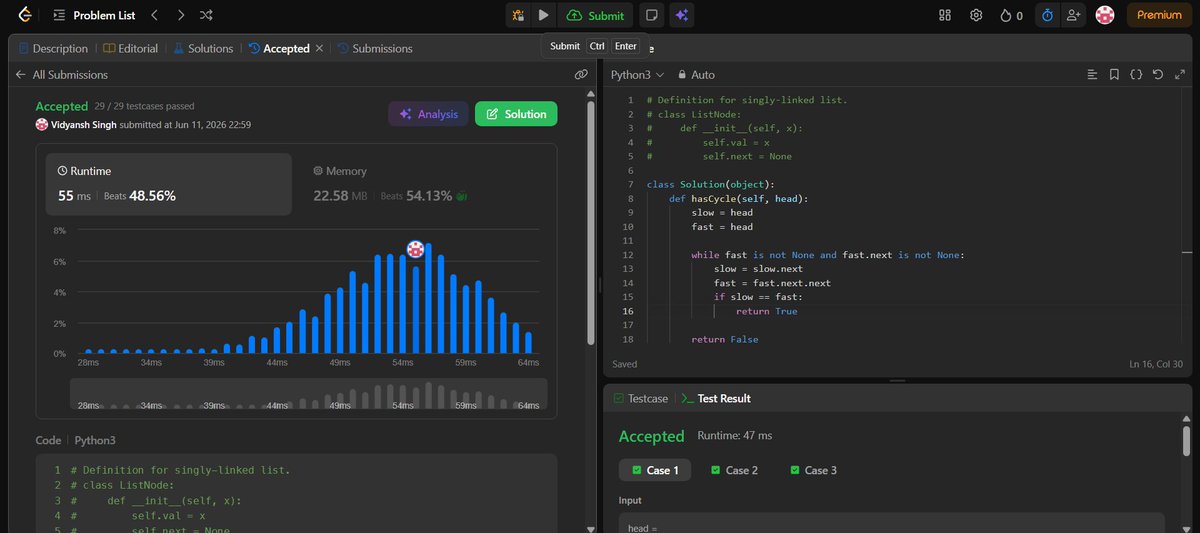Click the Analysis button
The image size is (1200, 533).
click(x=428, y=114)
